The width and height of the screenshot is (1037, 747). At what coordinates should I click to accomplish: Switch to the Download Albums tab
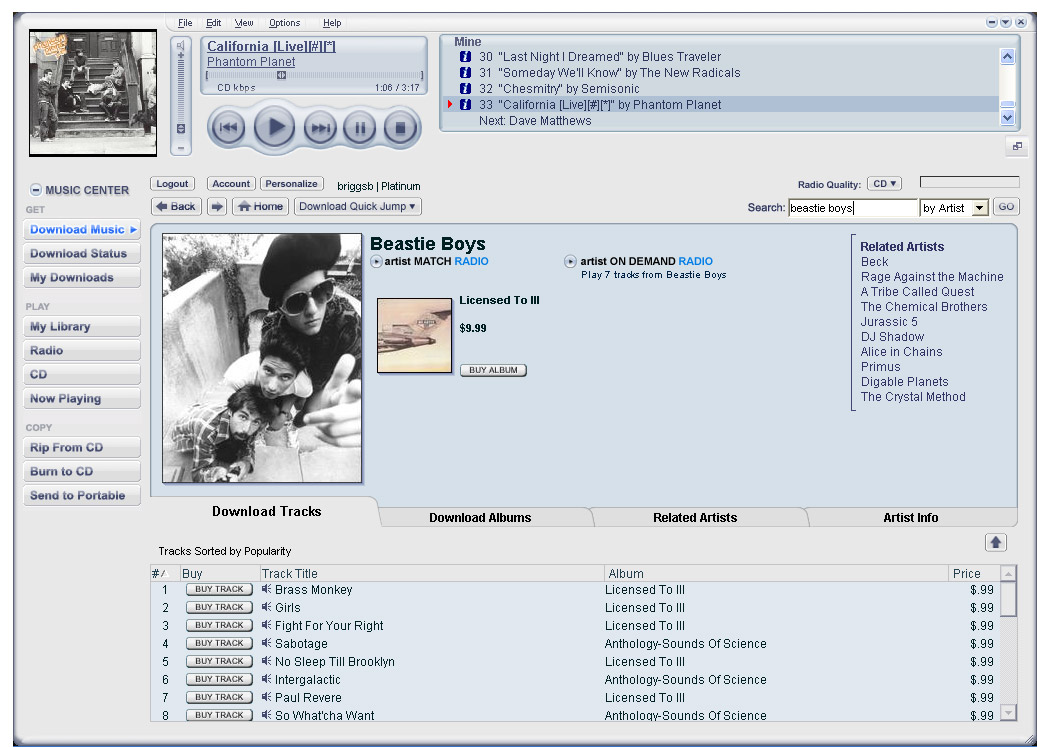coord(480,518)
